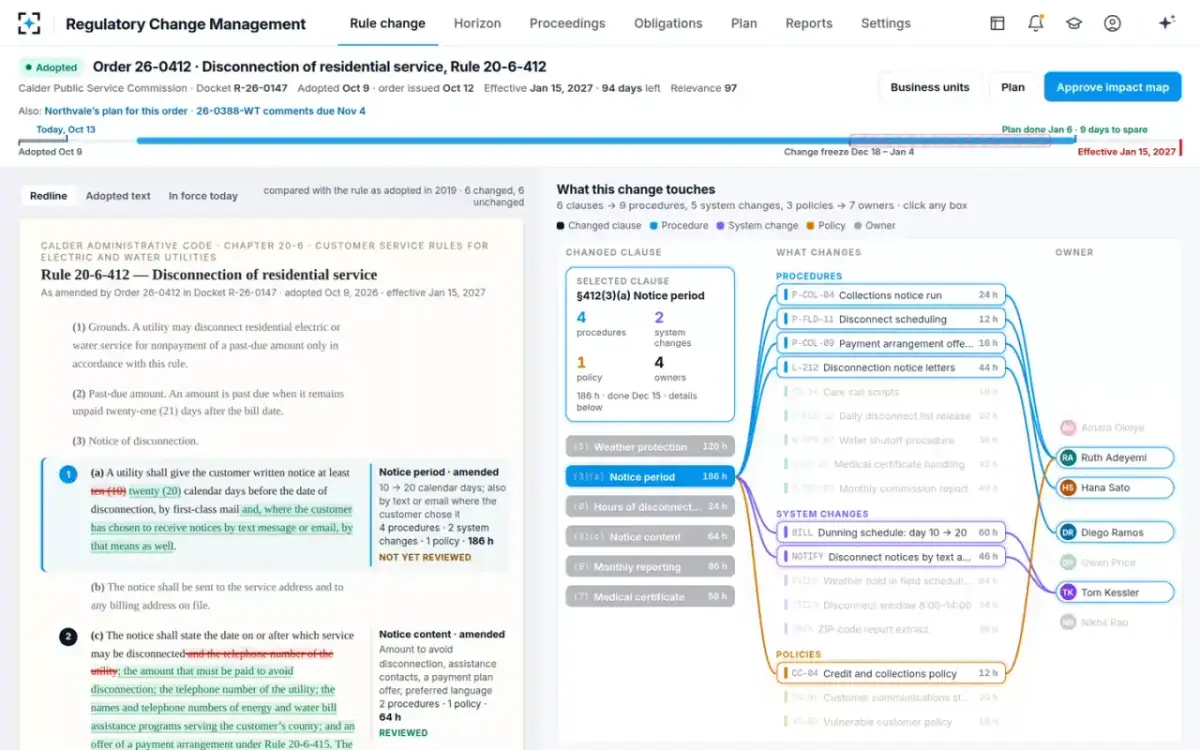This screenshot has height=750, width=1200.
Task: Click the app logo icon
Action: 29,23
